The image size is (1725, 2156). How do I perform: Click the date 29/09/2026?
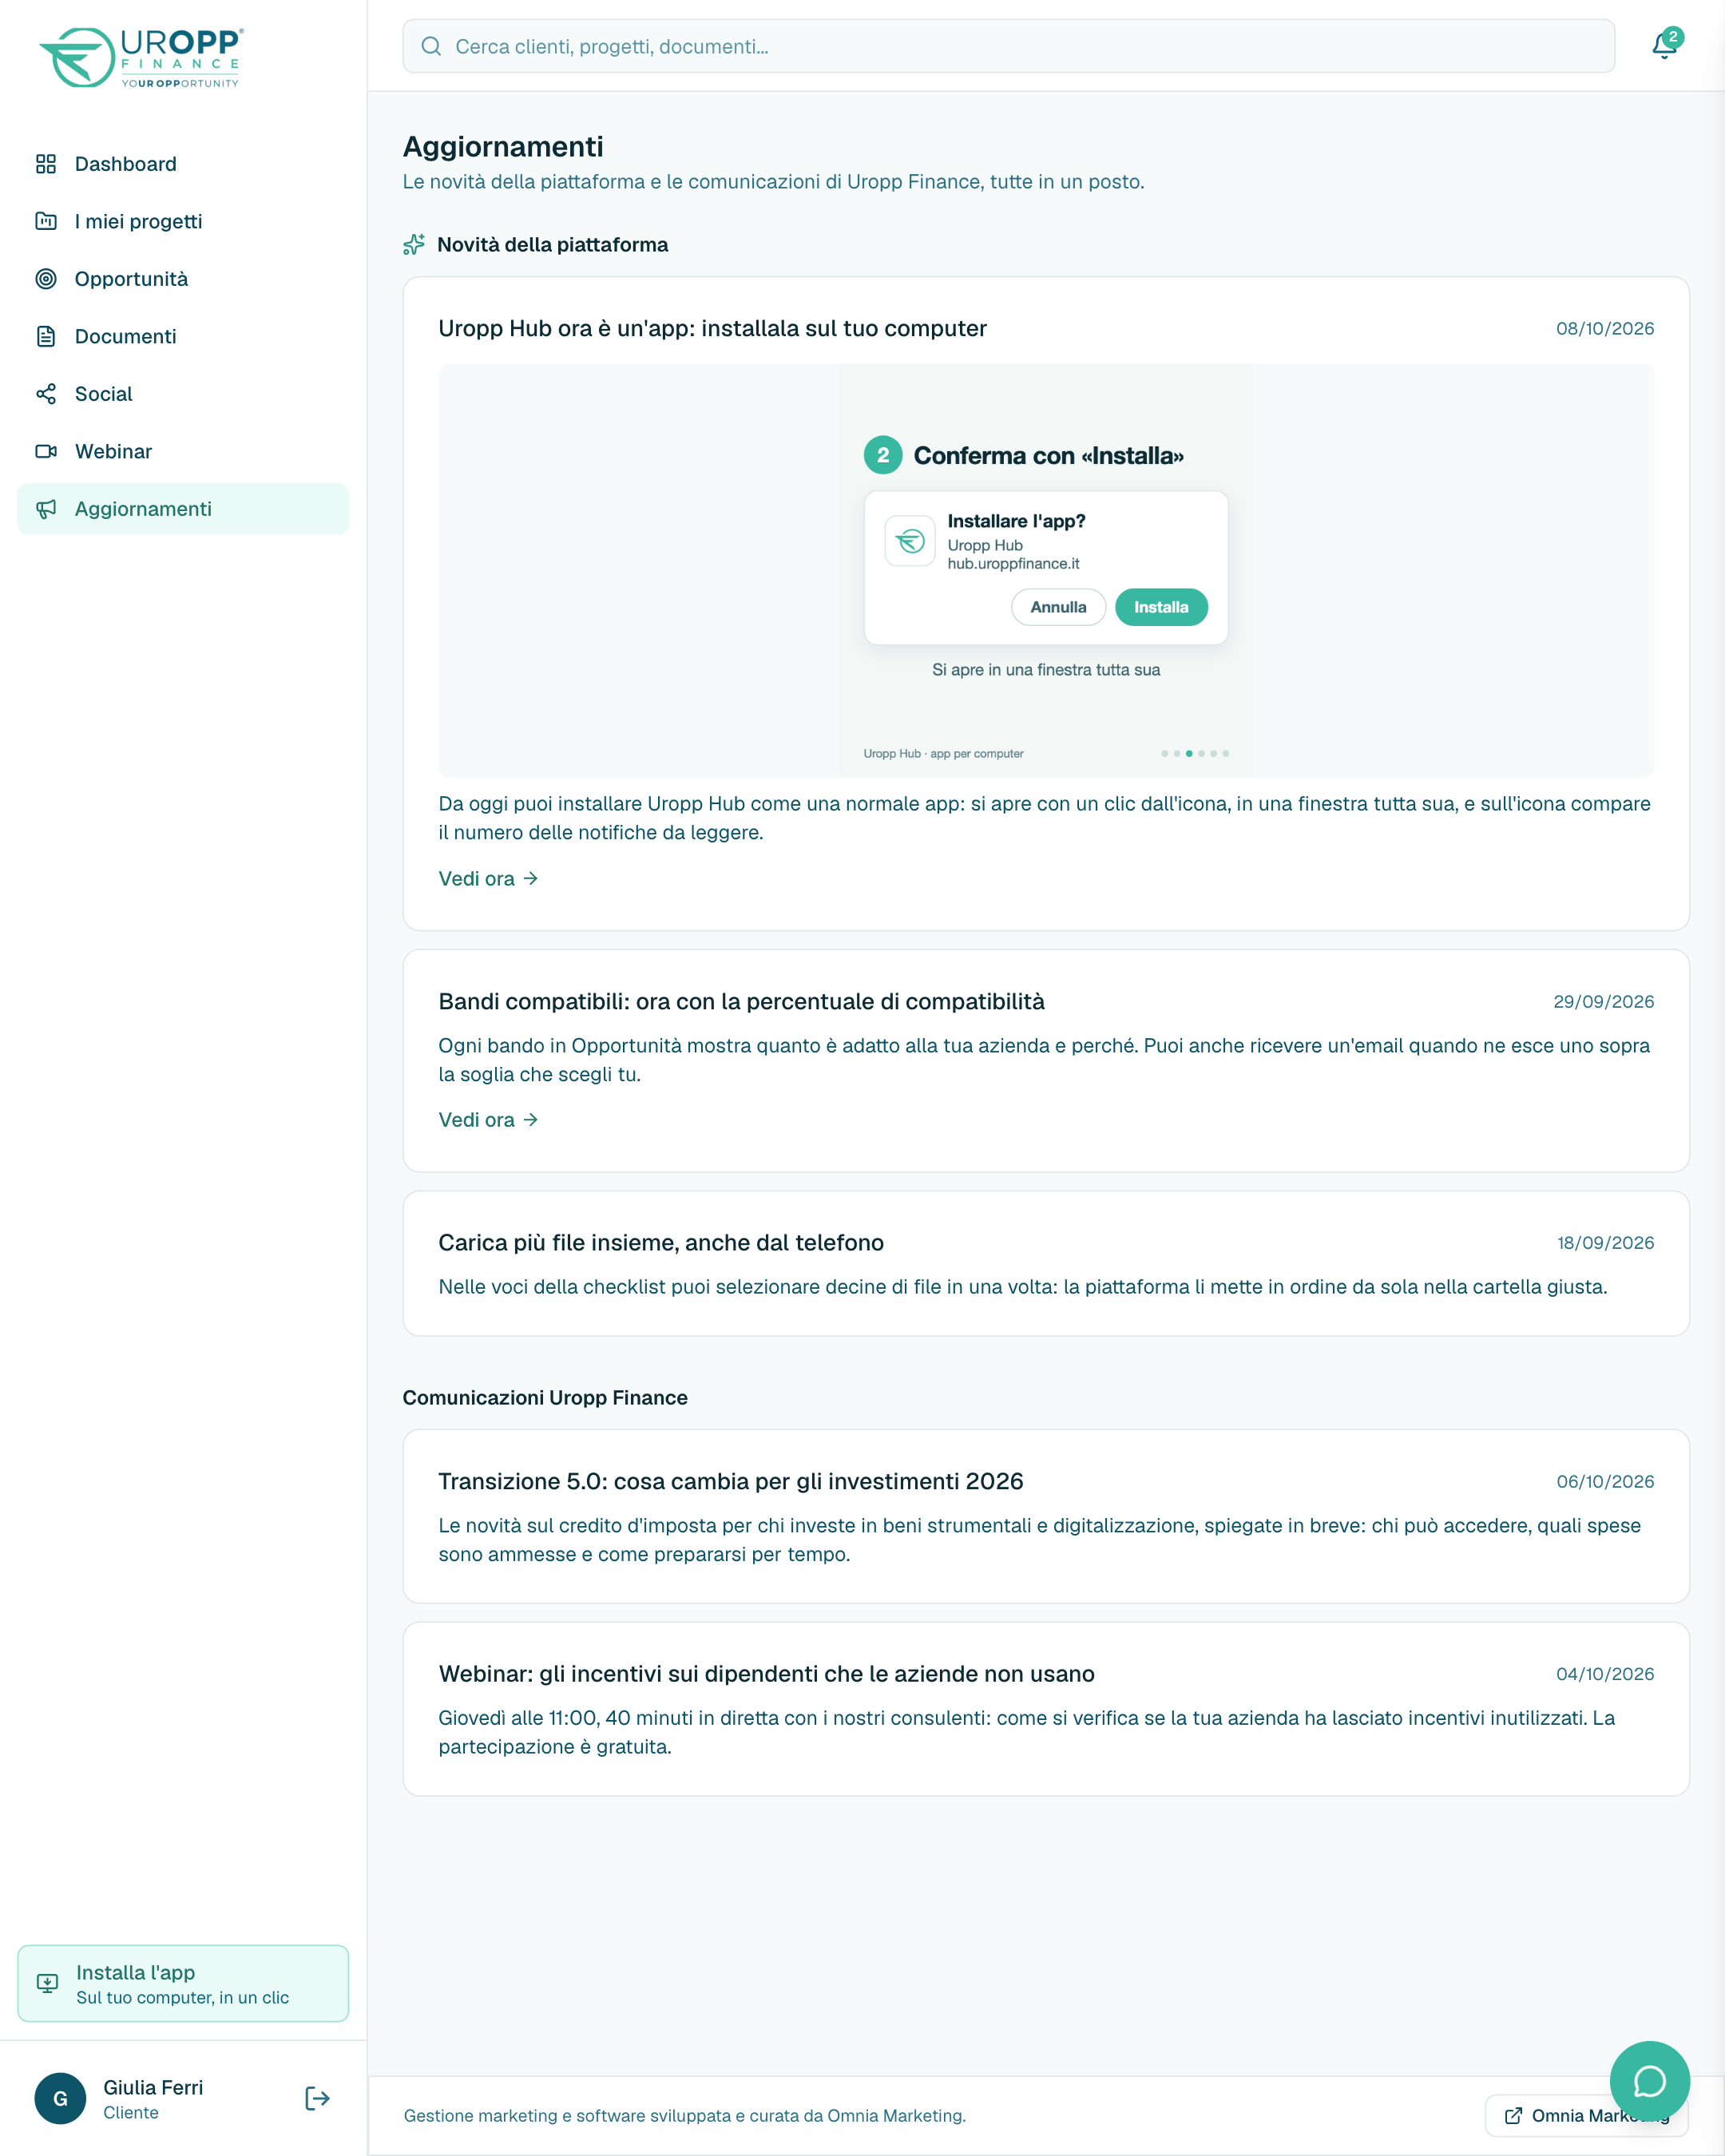[x=1604, y=1002]
